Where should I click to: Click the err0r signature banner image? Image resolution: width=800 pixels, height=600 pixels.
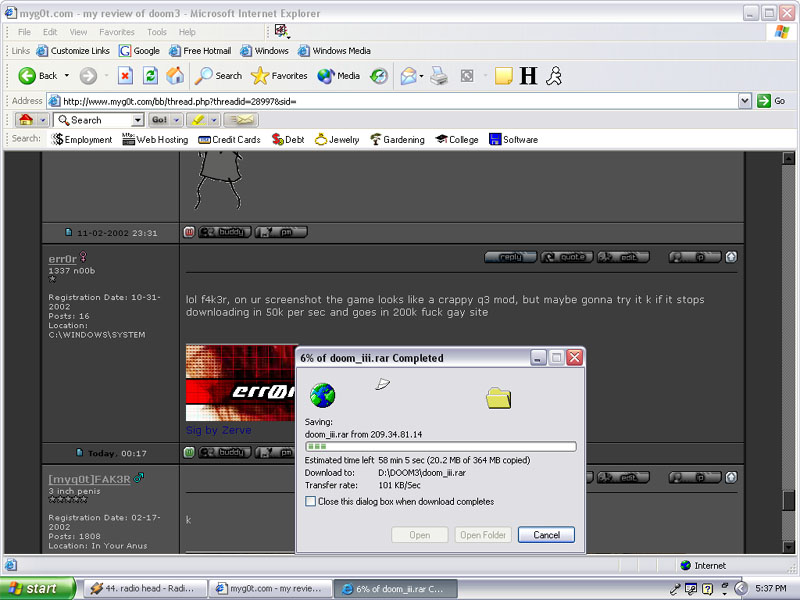tap(240, 383)
